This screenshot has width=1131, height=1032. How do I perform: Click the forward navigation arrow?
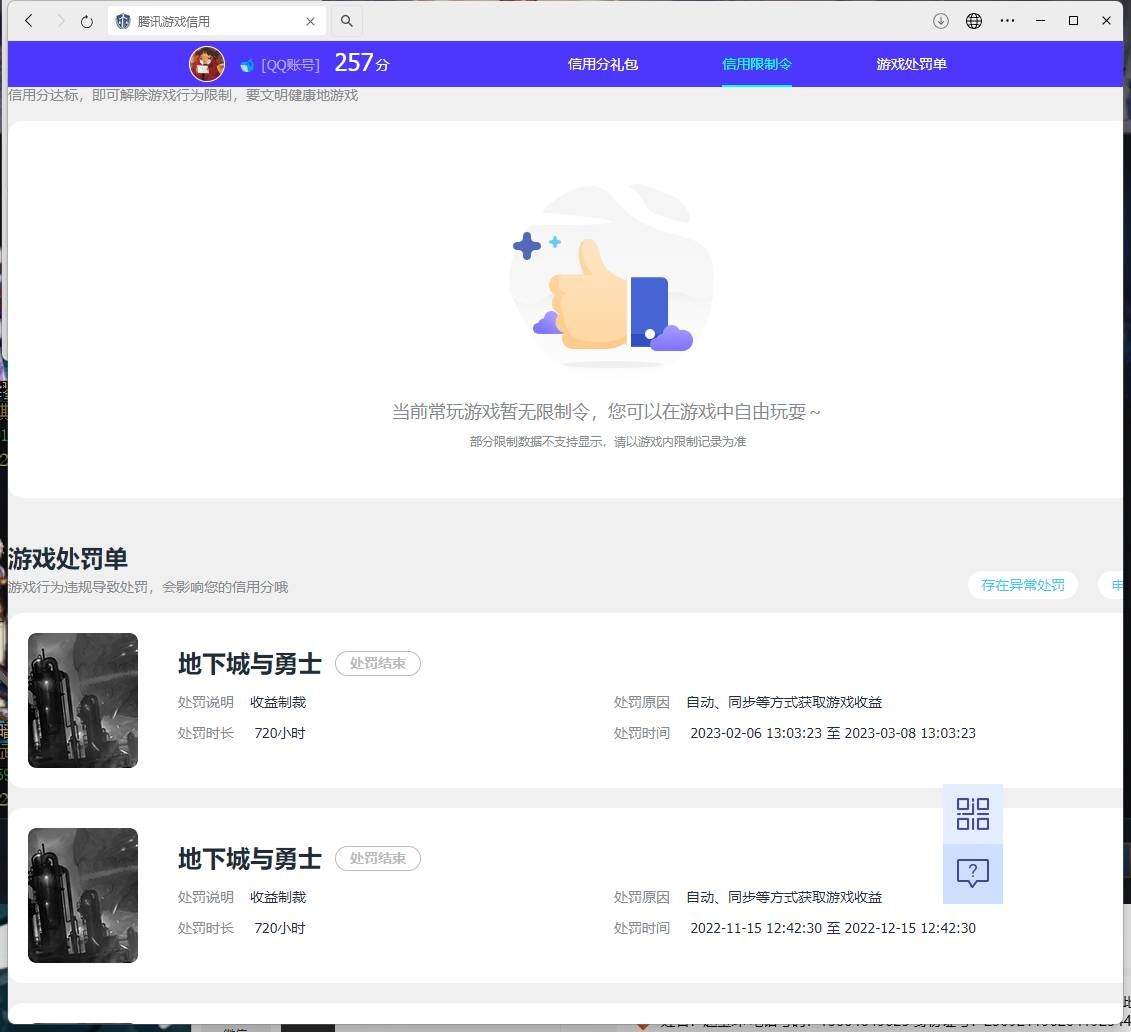point(61,21)
